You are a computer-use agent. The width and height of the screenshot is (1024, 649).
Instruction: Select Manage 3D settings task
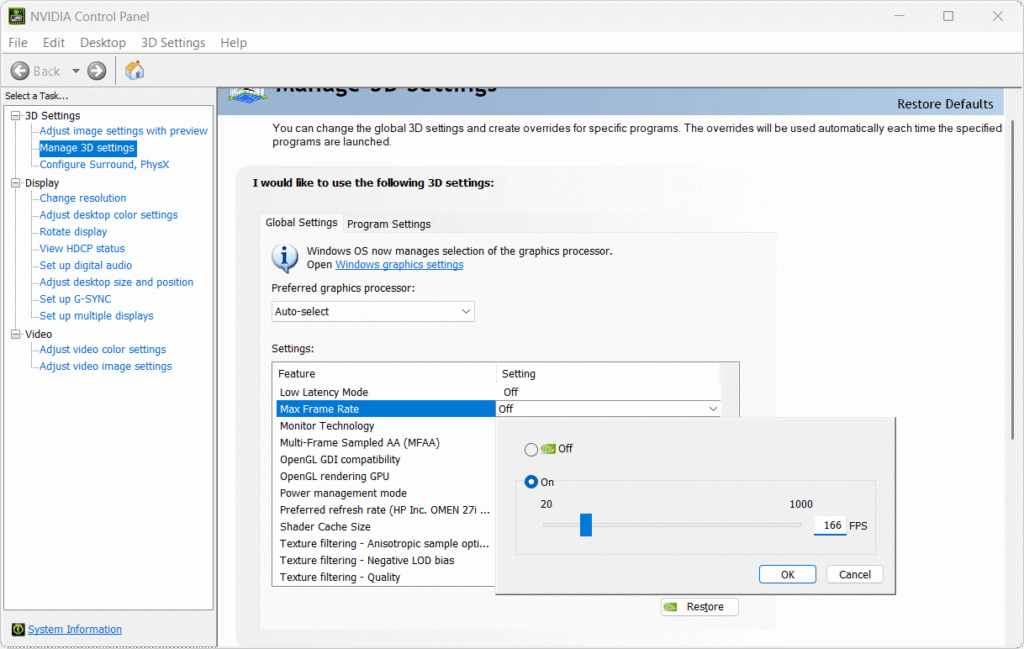[87, 148]
